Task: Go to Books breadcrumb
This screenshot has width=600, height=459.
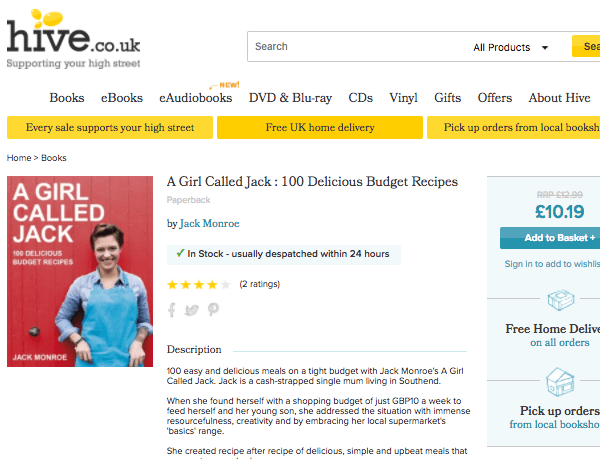Action: pyautogui.click(x=54, y=158)
